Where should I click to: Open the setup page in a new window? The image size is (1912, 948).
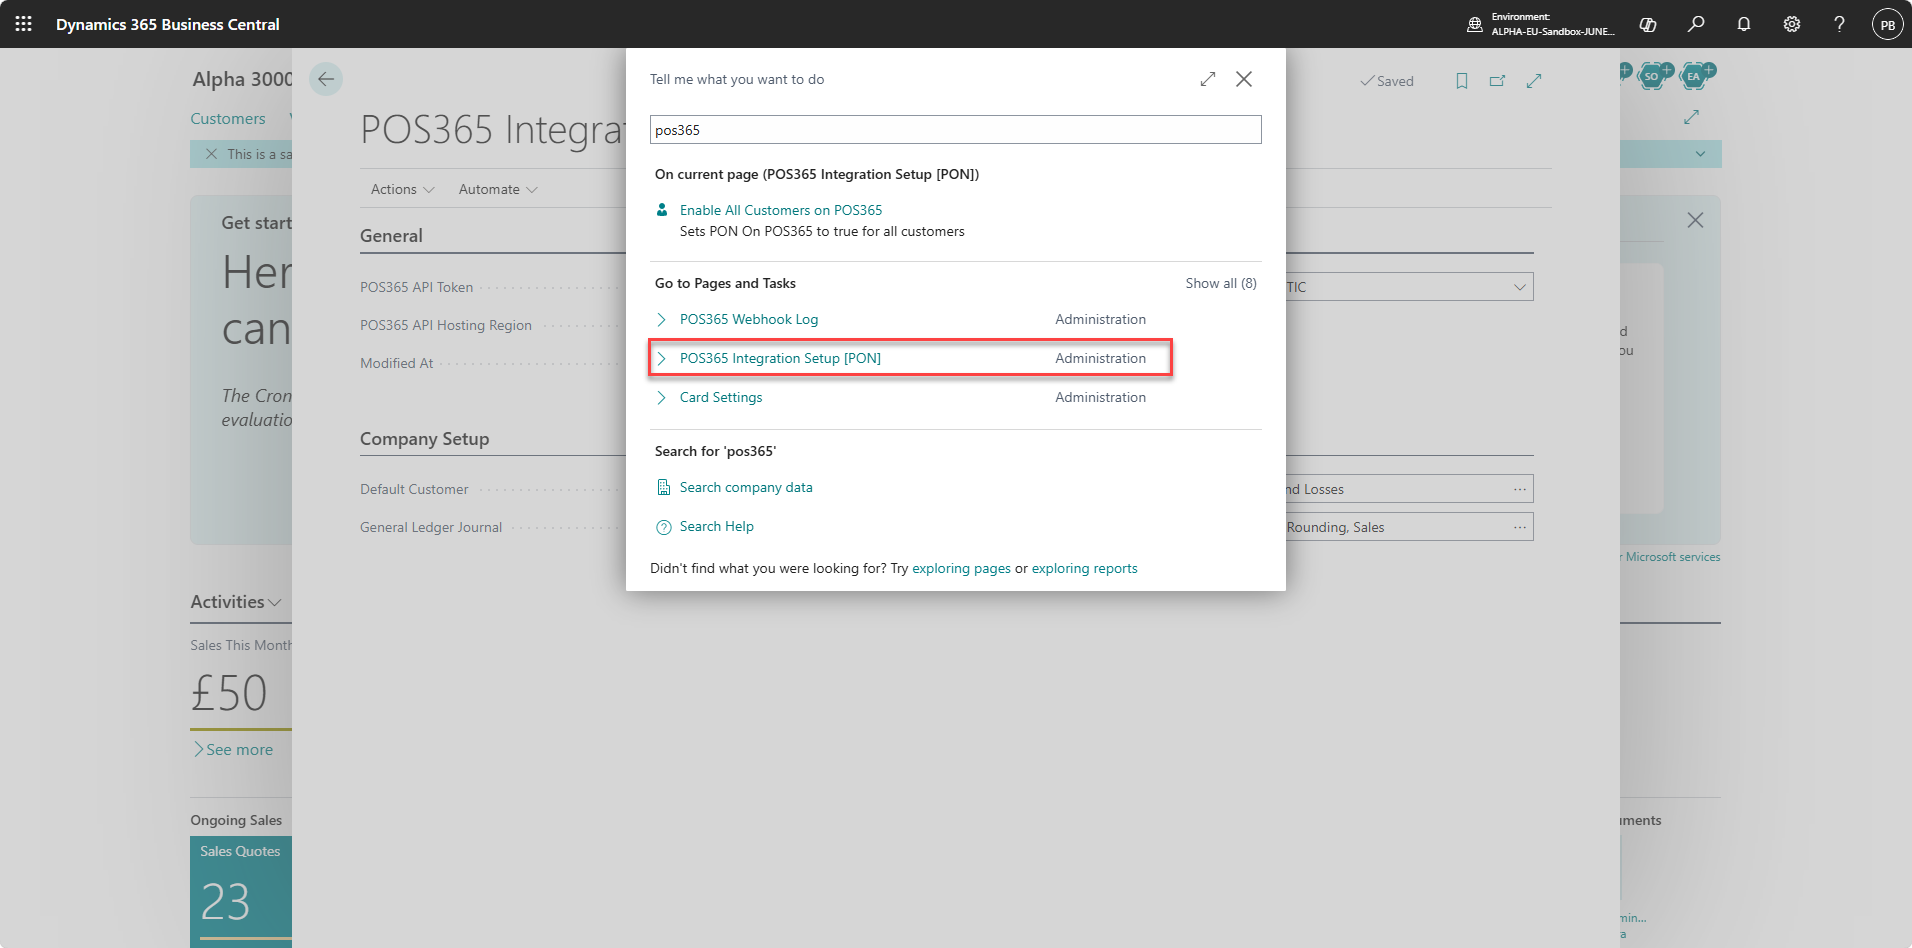pos(1497,81)
